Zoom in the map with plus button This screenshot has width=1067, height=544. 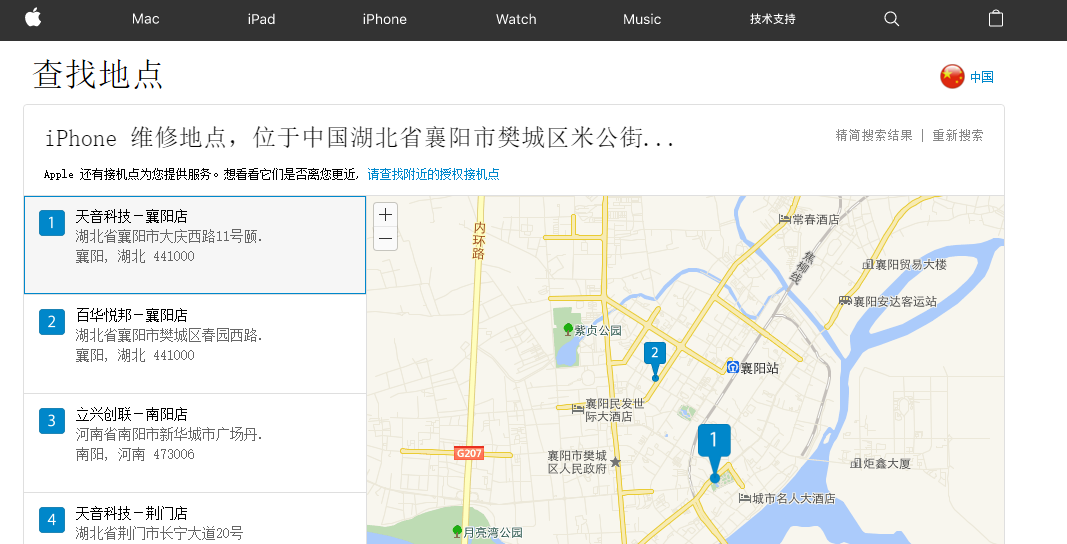tap(385, 214)
